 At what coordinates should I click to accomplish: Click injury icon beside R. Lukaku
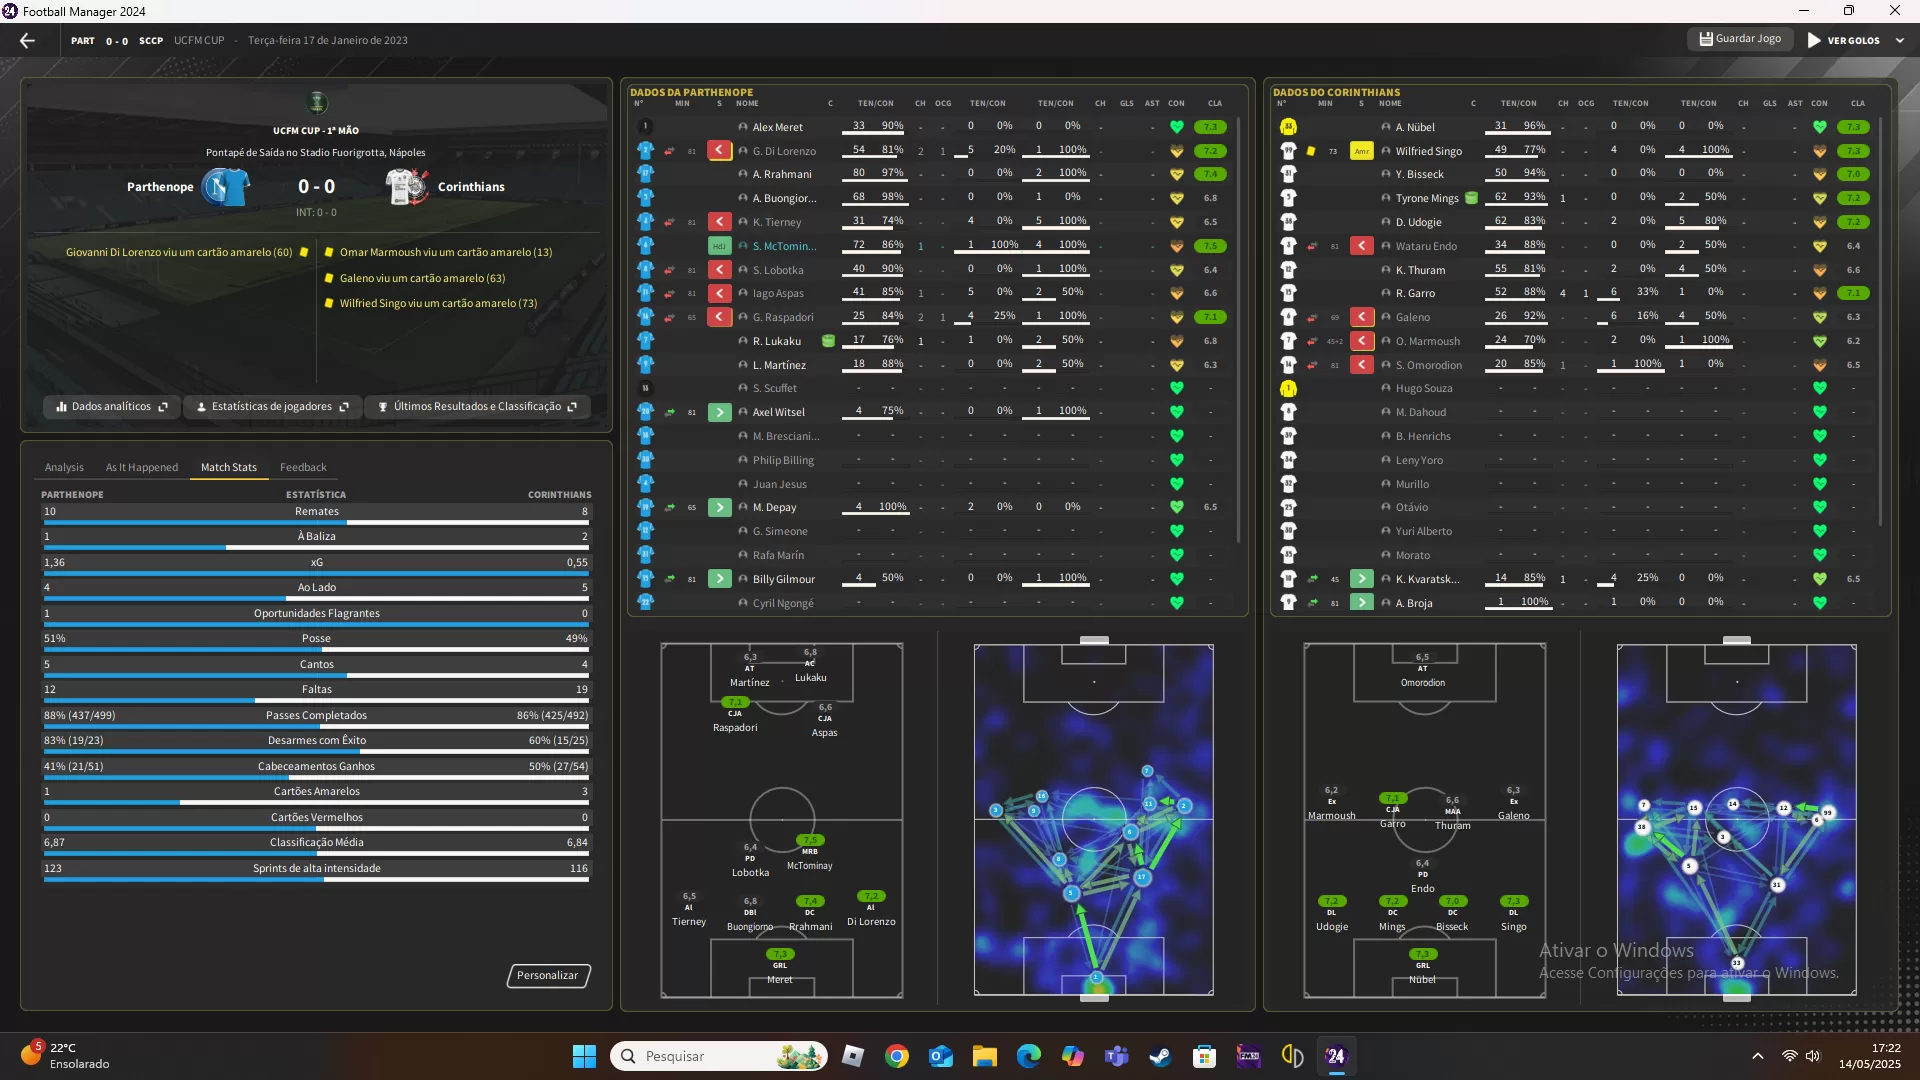(x=828, y=341)
